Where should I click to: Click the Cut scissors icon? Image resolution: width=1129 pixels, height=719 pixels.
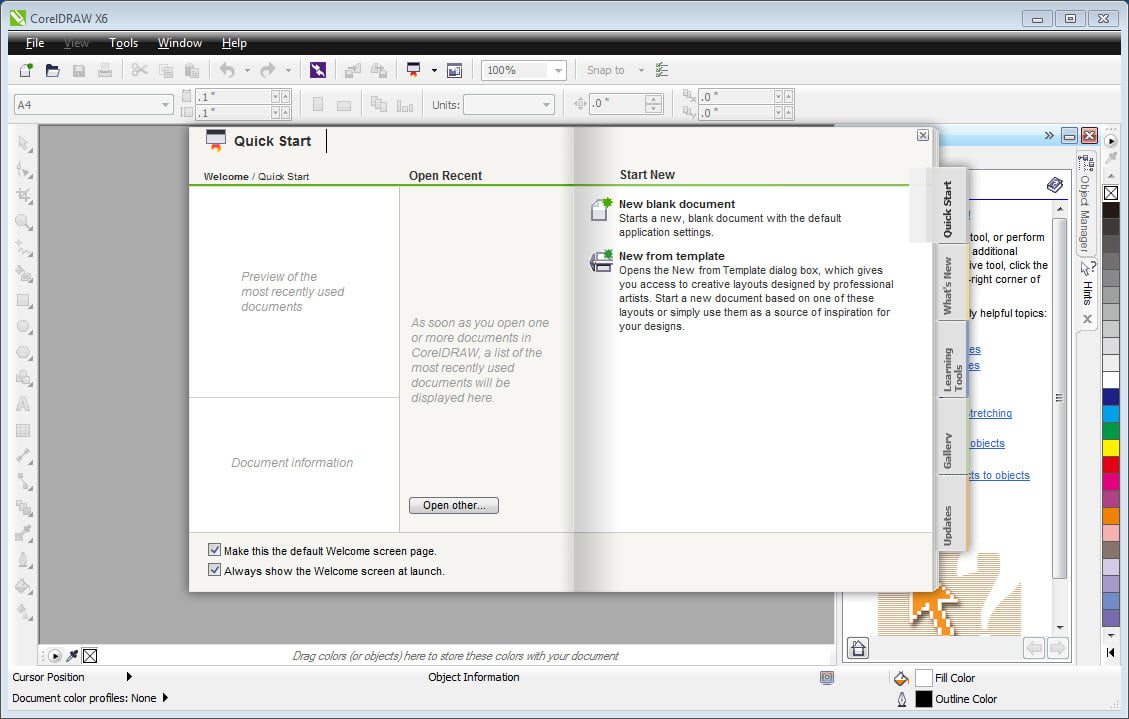point(140,70)
